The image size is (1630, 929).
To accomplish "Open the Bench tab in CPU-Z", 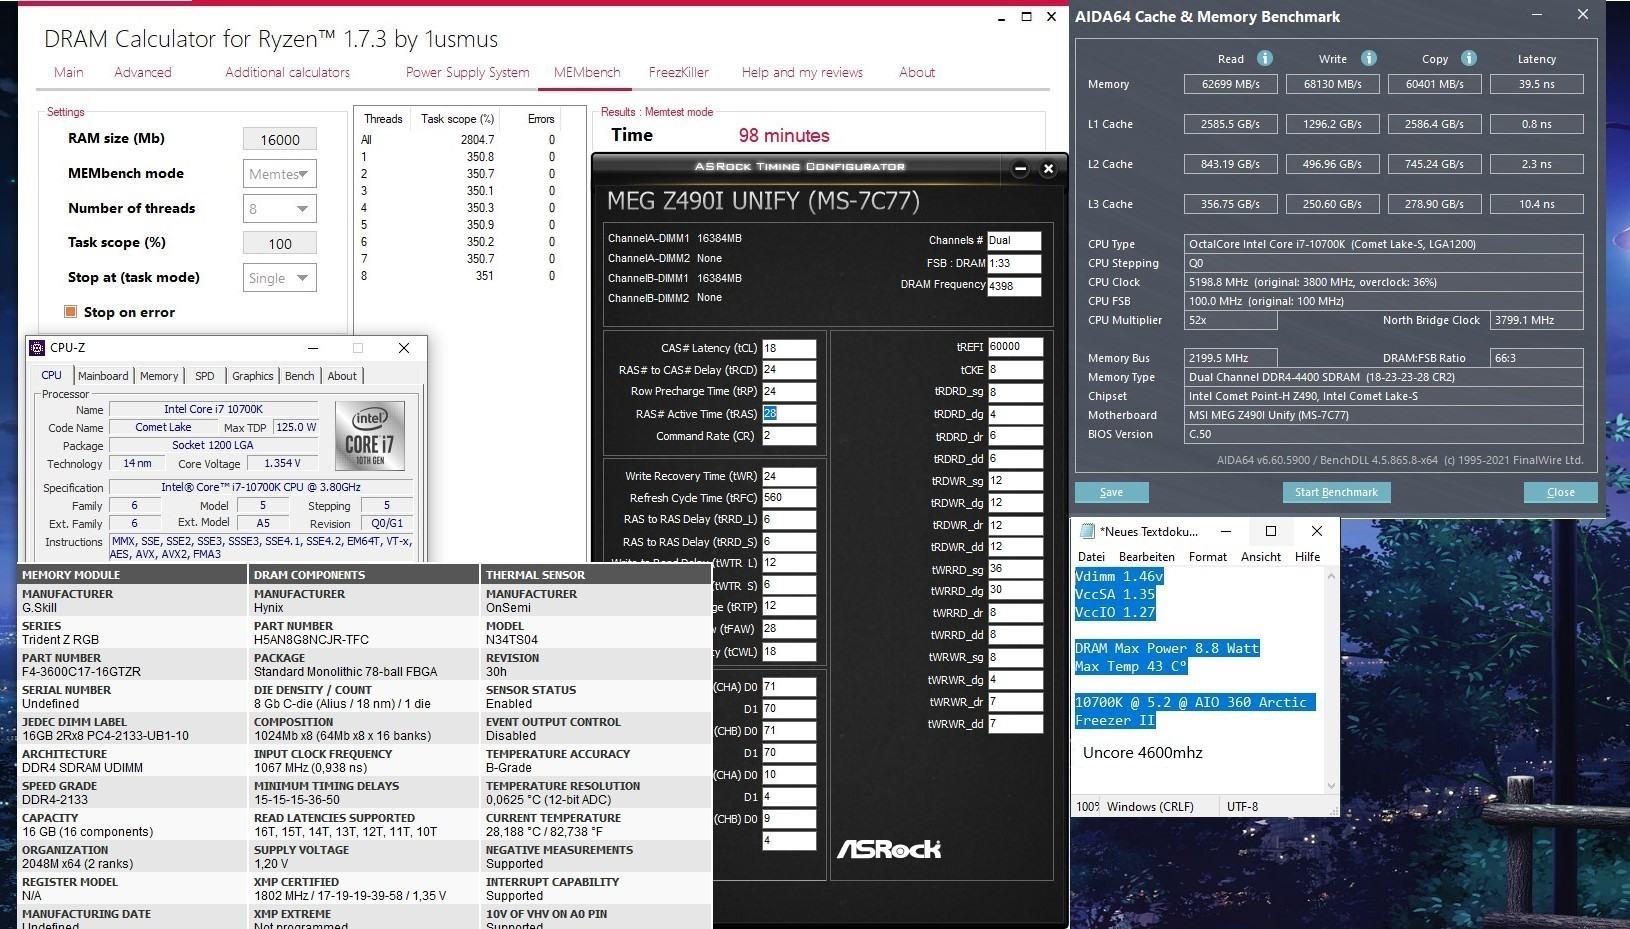I will 300,376.
